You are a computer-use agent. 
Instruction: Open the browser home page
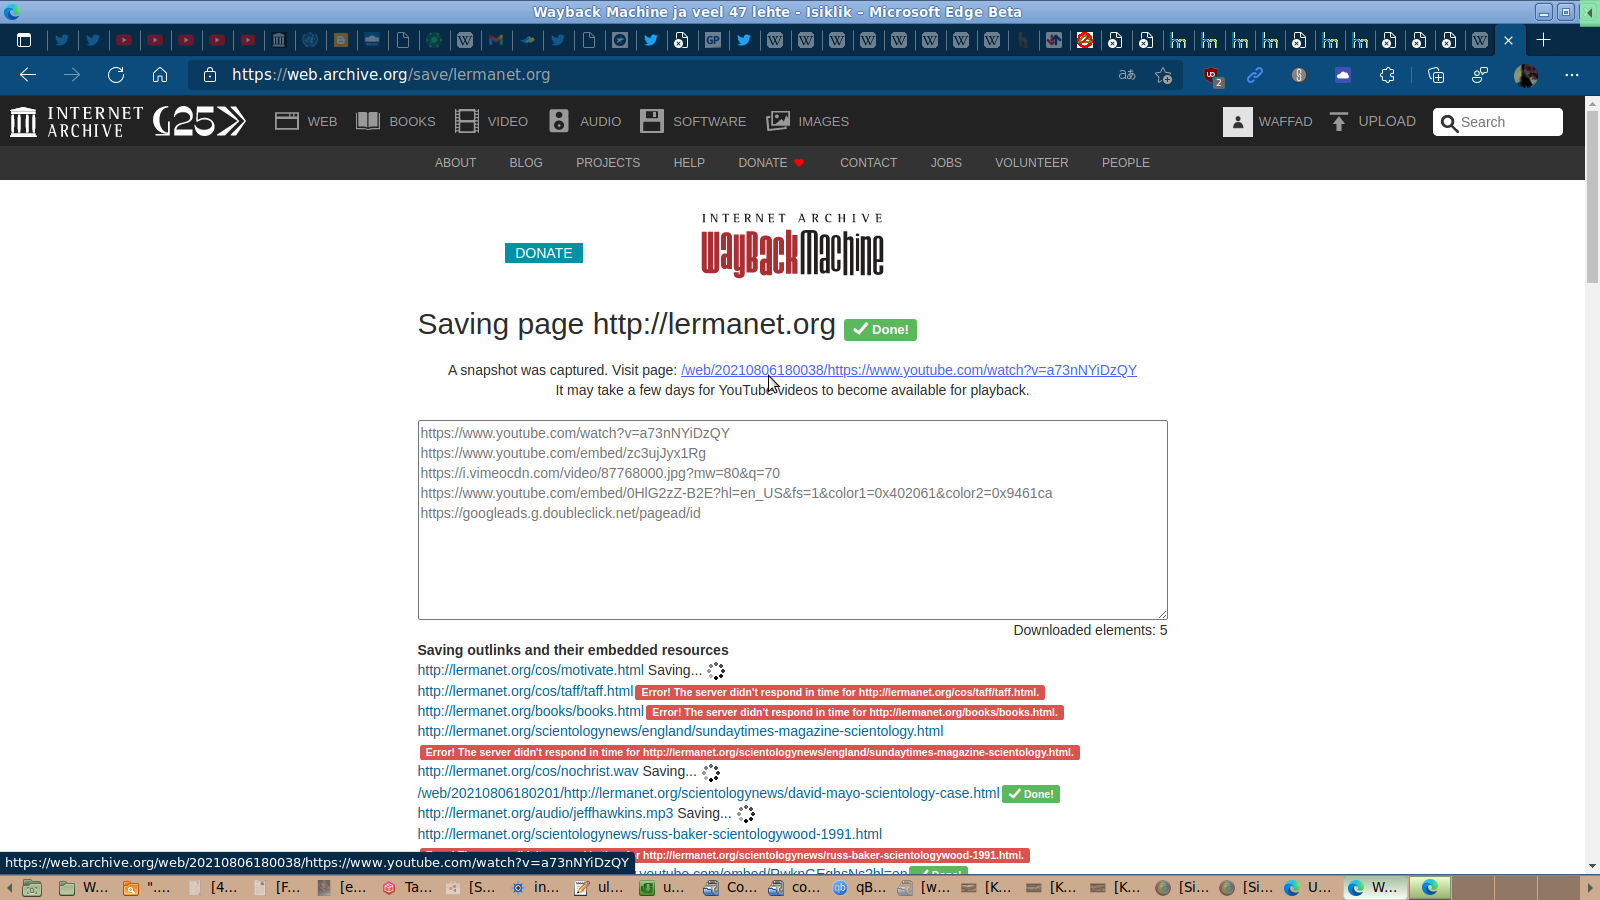pos(160,75)
